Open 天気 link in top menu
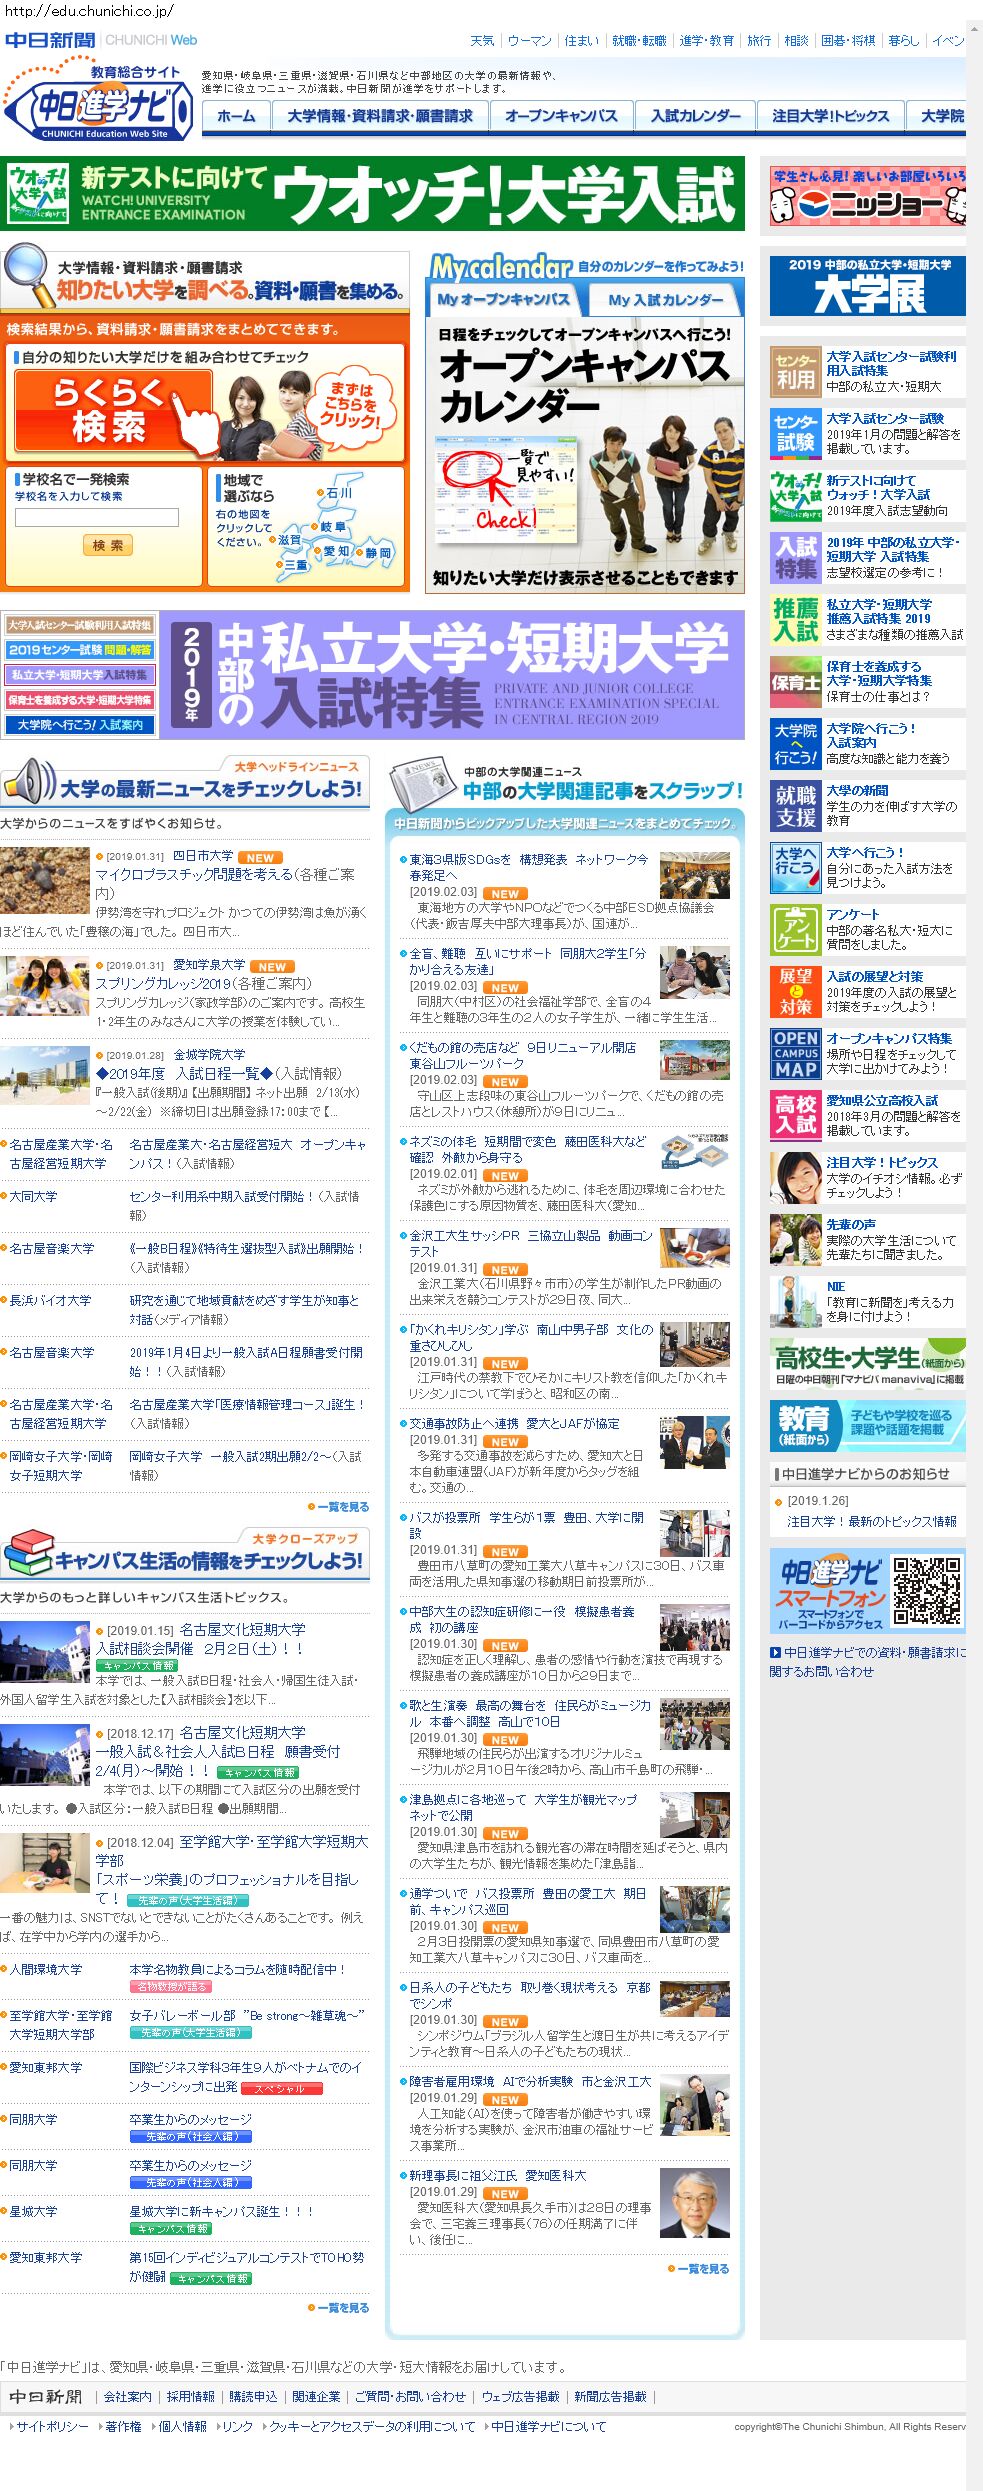Image resolution: width=983 pixels, height=2491 pixels. [x=482, y=41]
